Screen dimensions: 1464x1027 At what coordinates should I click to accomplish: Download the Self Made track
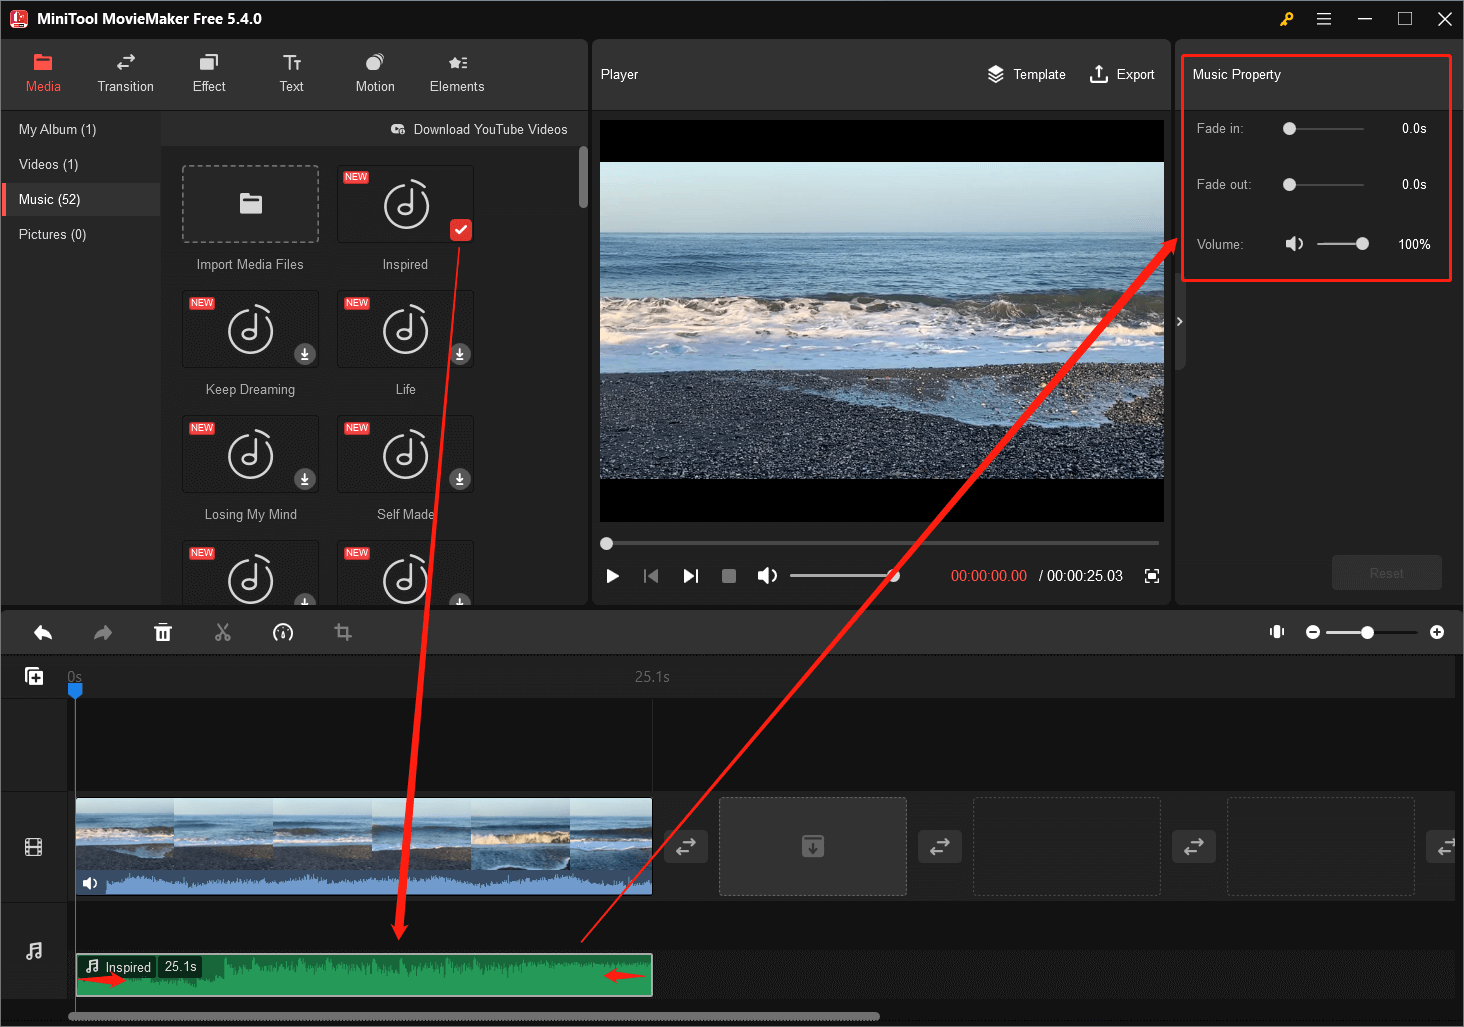(x=460, y=479)
